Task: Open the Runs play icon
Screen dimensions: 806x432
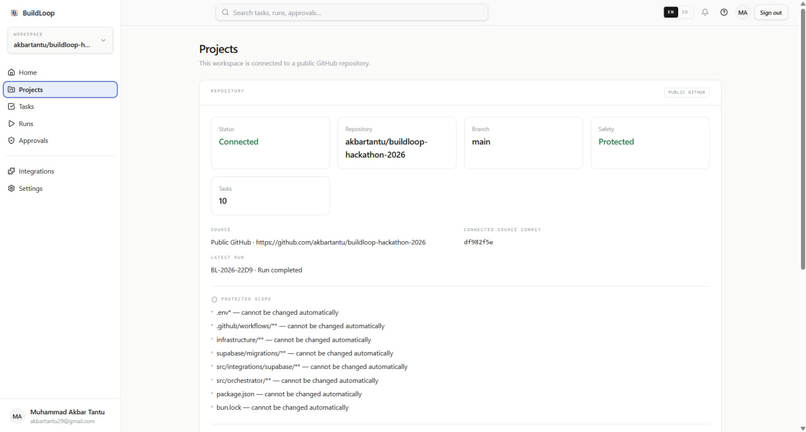Action: [x=11, y=123]
